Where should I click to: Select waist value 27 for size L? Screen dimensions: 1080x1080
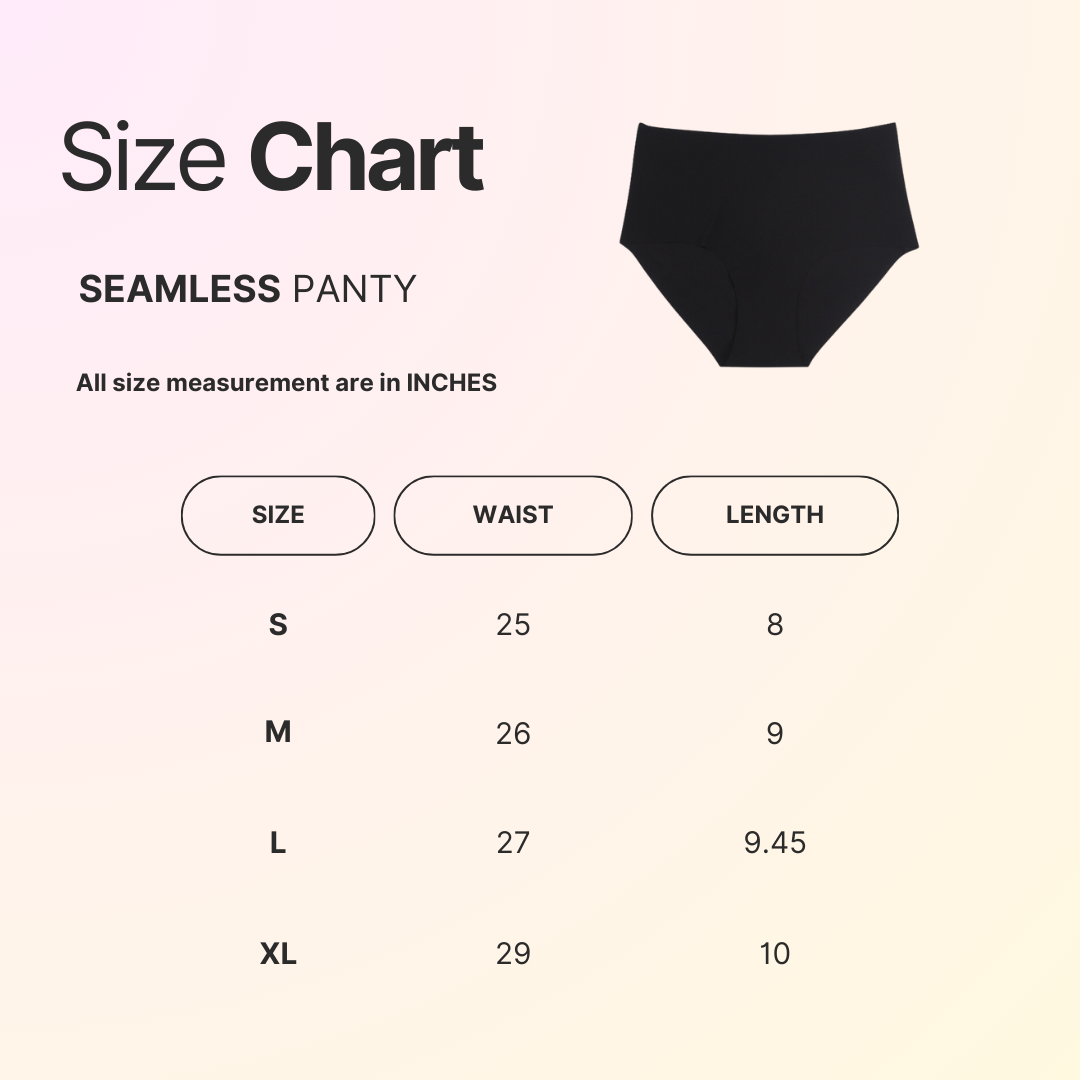coord(513,843)
